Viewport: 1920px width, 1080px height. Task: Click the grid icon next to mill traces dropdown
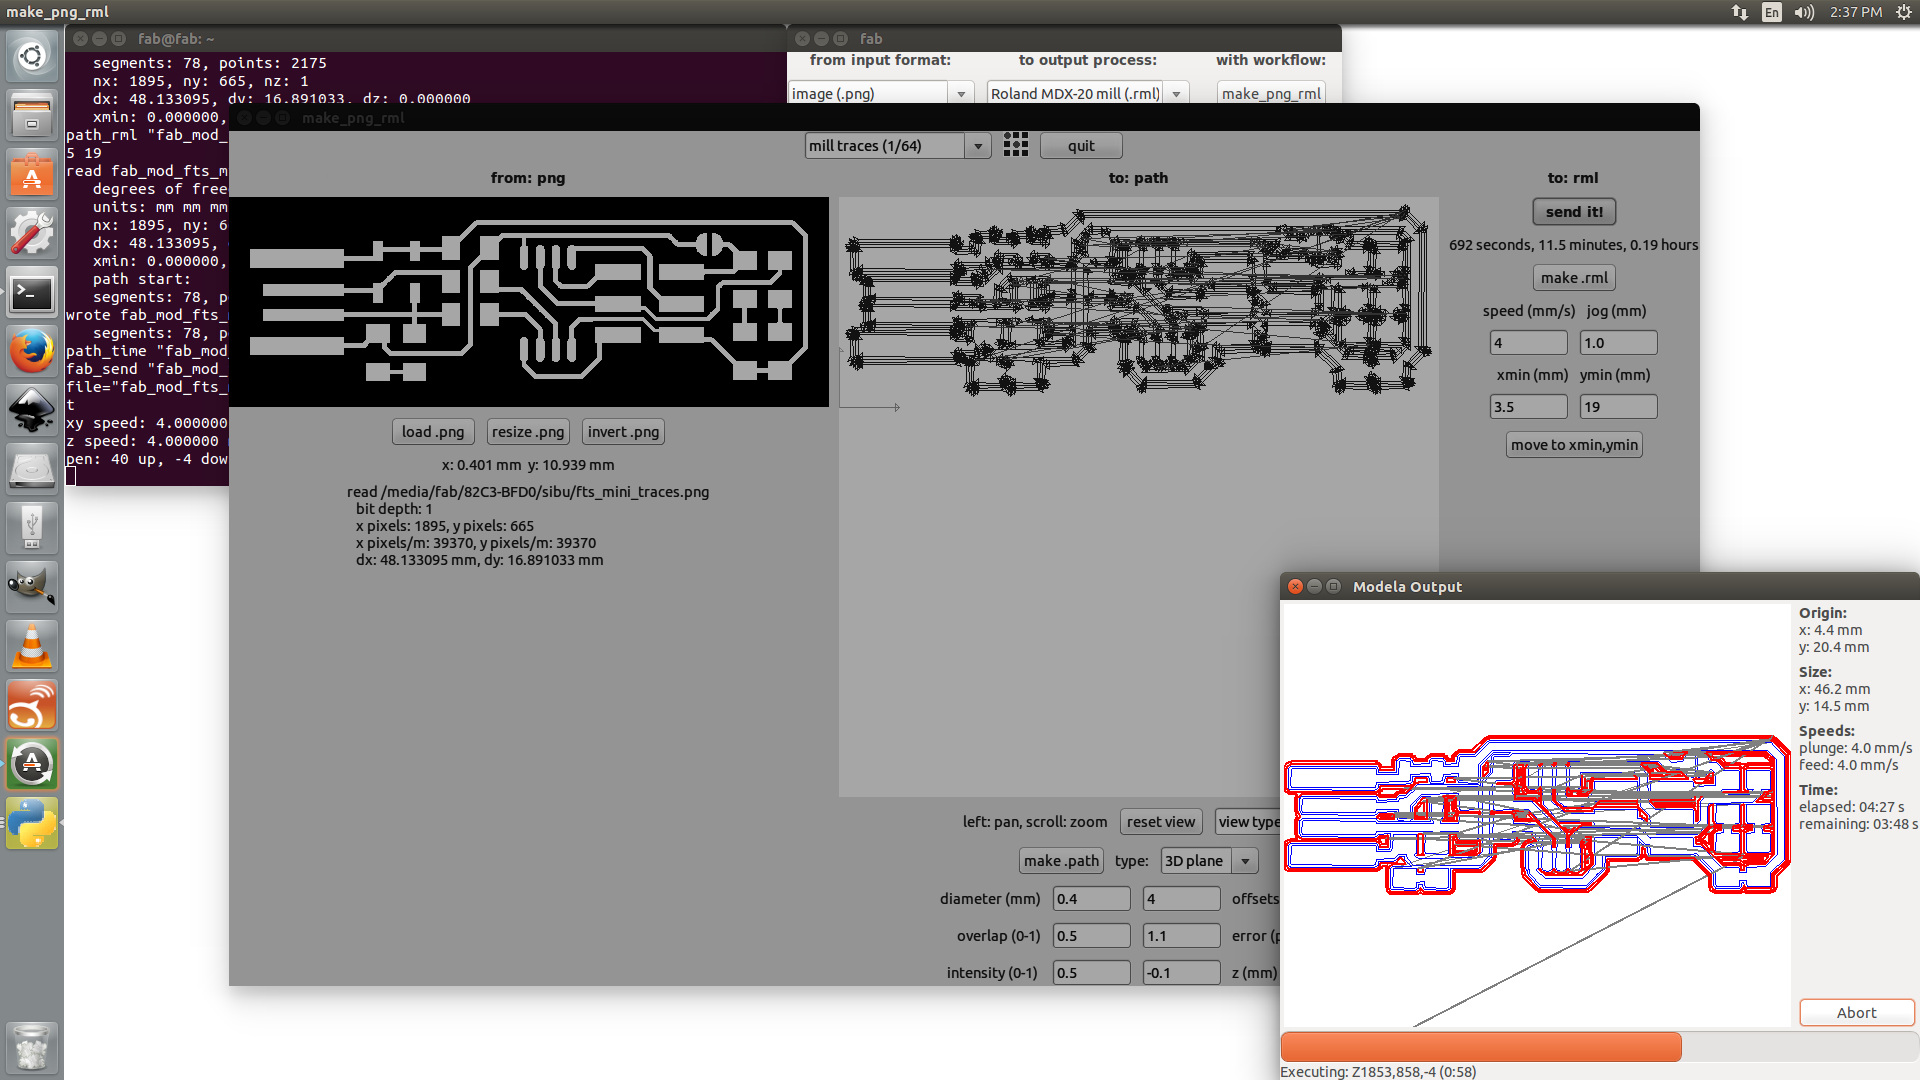1015,145
